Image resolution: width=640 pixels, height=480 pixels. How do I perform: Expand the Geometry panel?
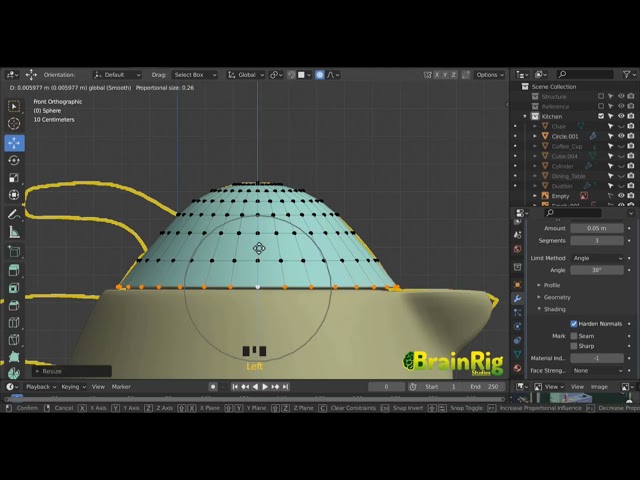coord(557,298)
